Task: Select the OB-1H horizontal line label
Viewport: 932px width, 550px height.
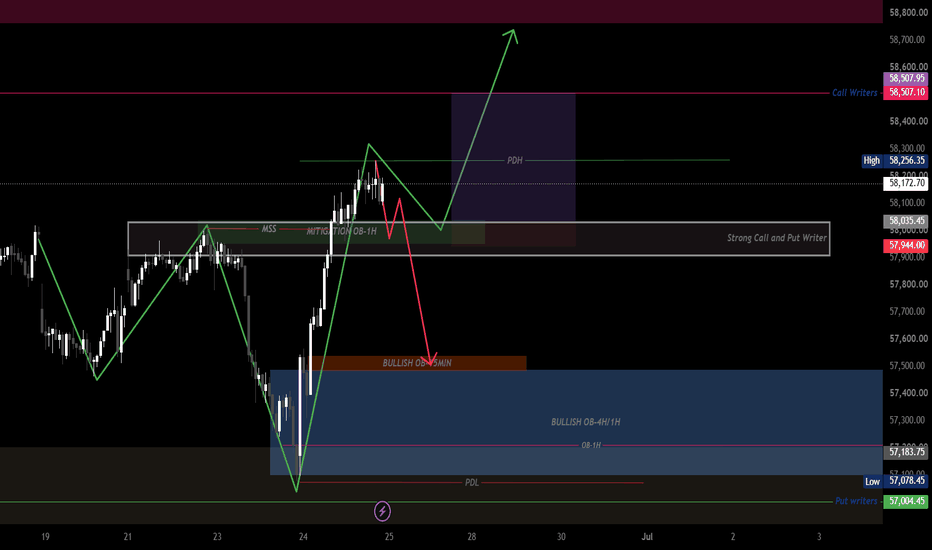Action: [591, 445]
